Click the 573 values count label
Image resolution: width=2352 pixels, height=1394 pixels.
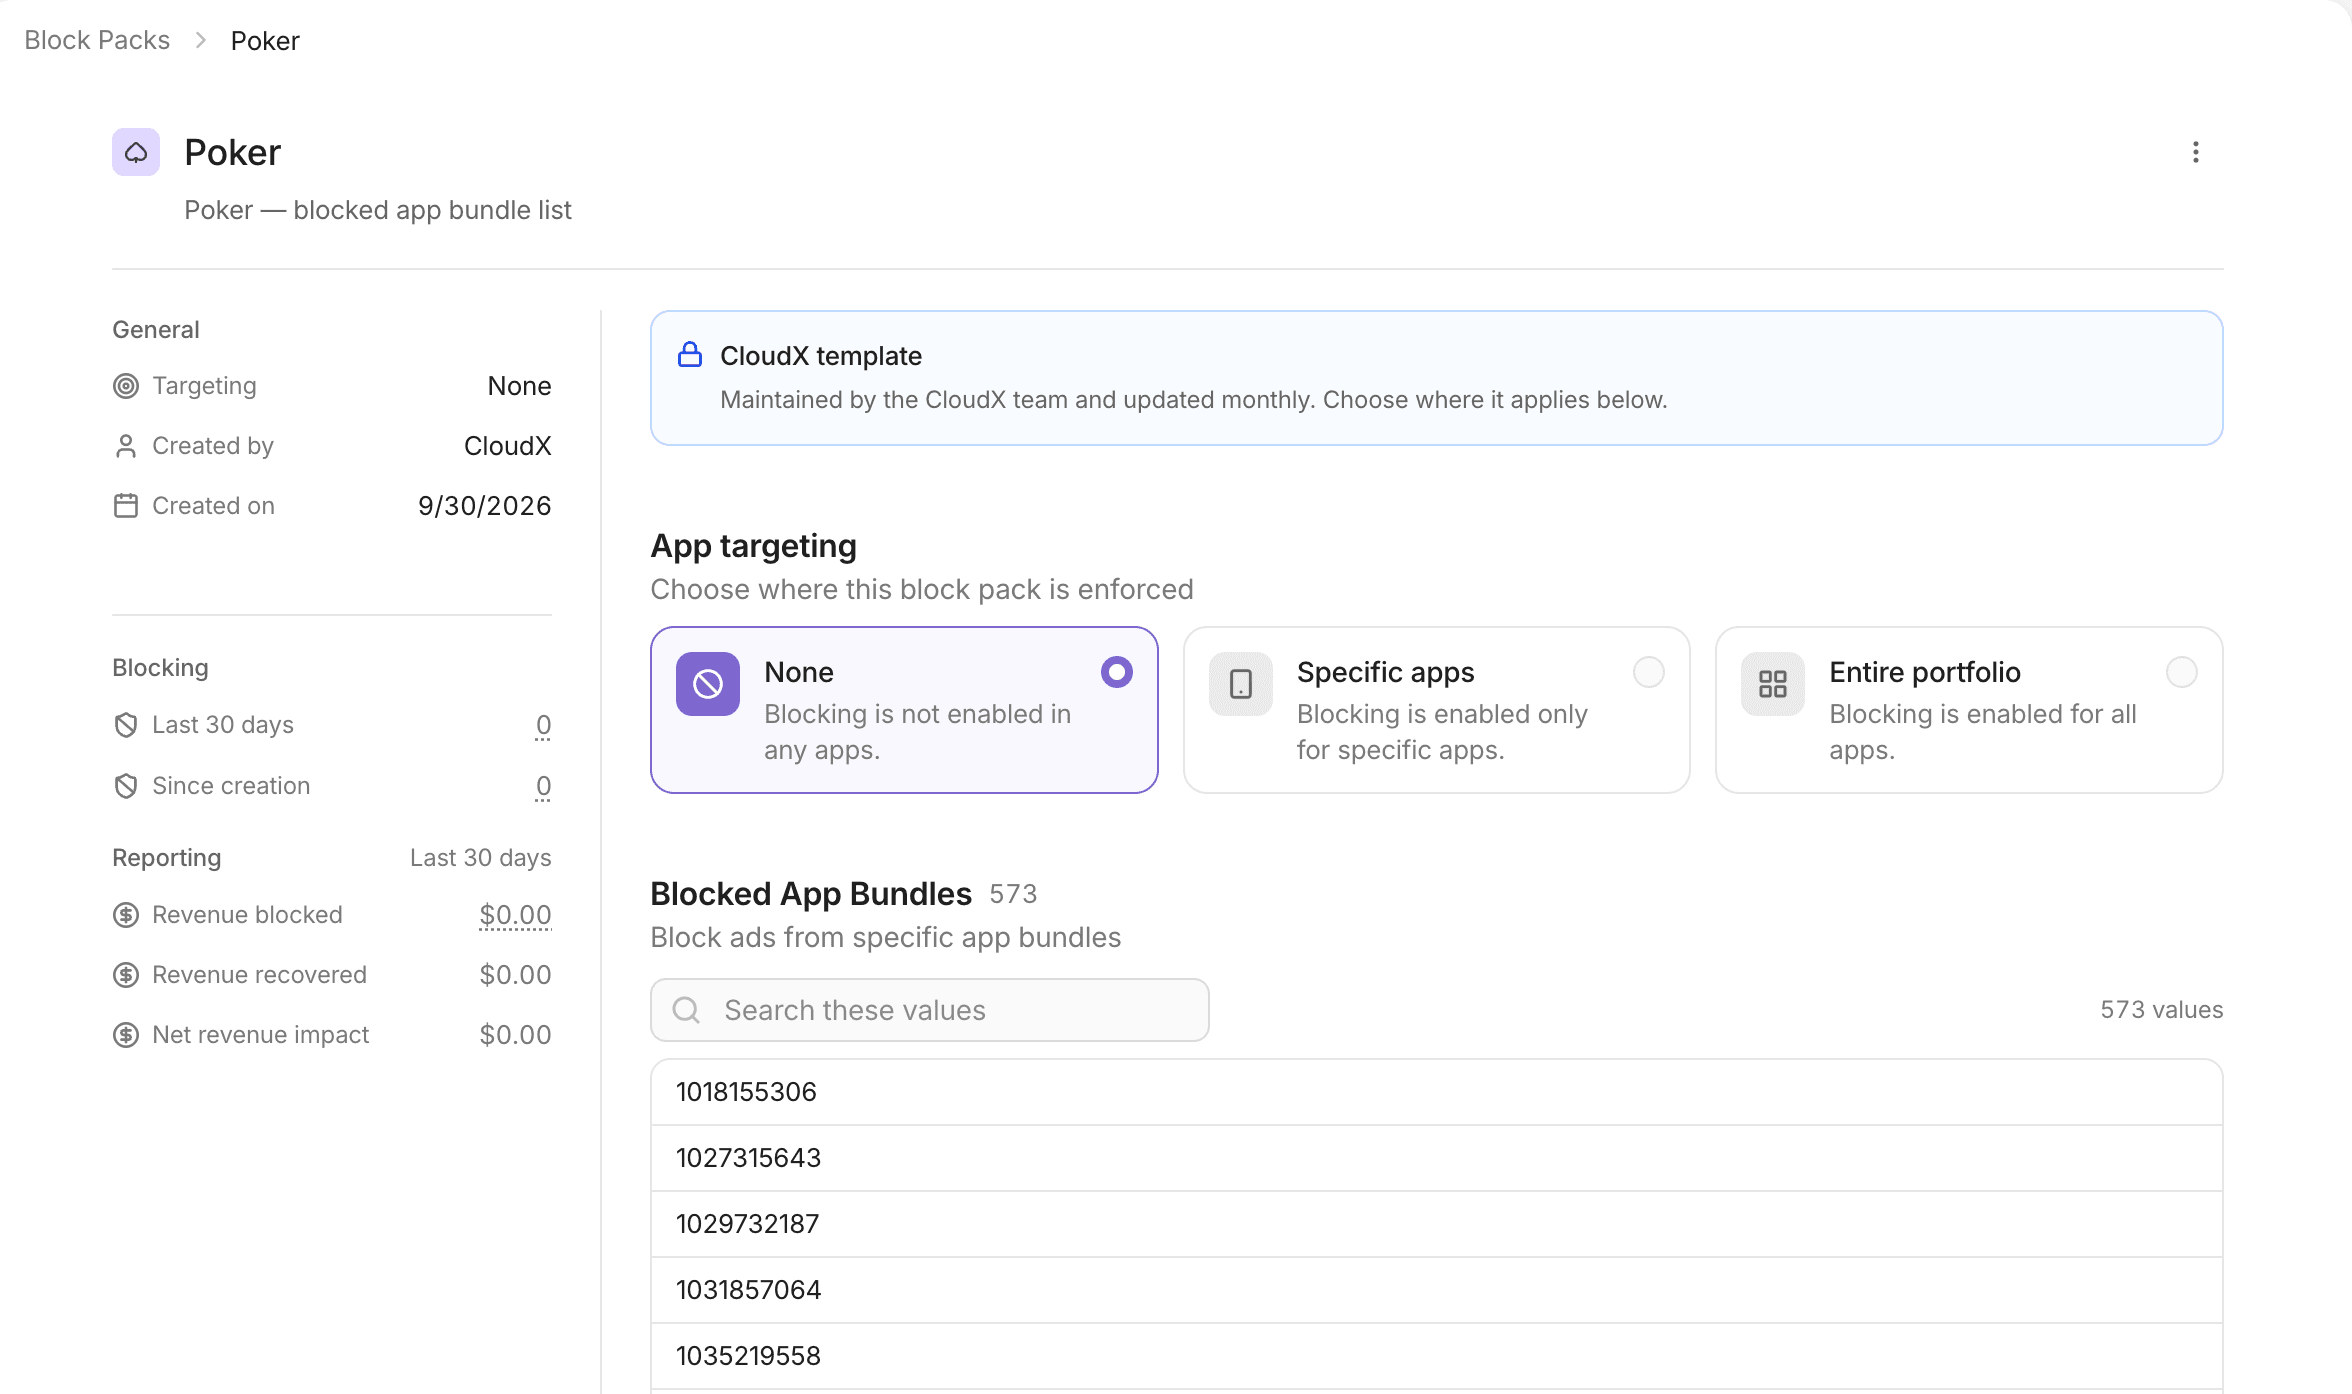(2161, 1010)
